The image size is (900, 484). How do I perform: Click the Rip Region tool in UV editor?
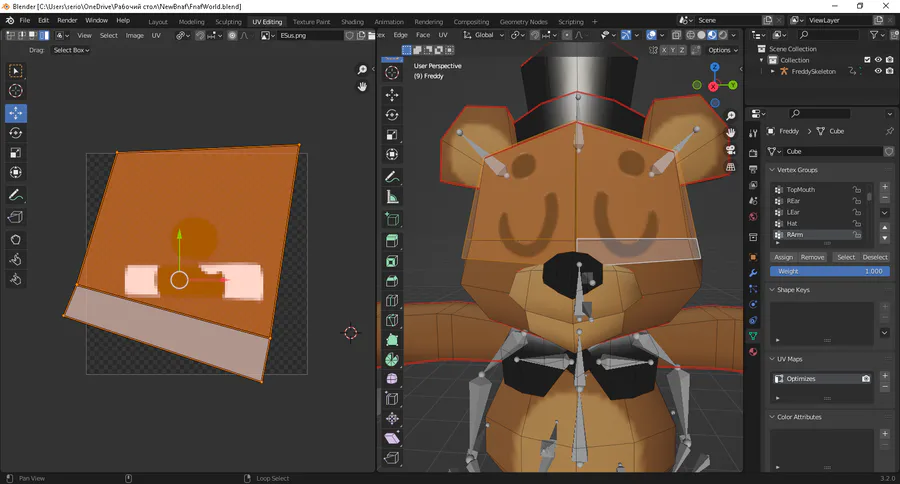[x=16, y=217]
